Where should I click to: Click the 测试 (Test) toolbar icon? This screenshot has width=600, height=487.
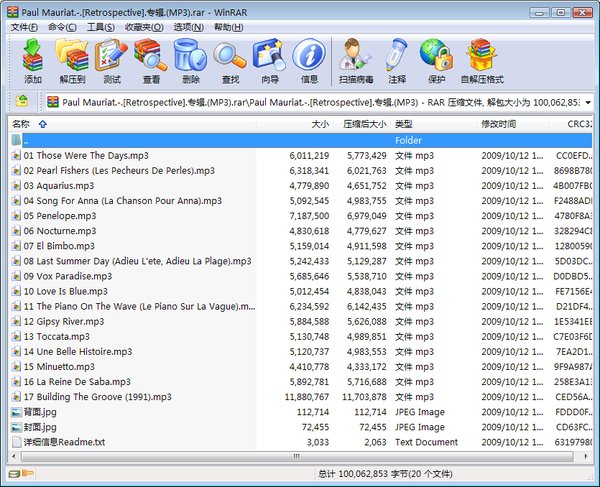point(112,55)
